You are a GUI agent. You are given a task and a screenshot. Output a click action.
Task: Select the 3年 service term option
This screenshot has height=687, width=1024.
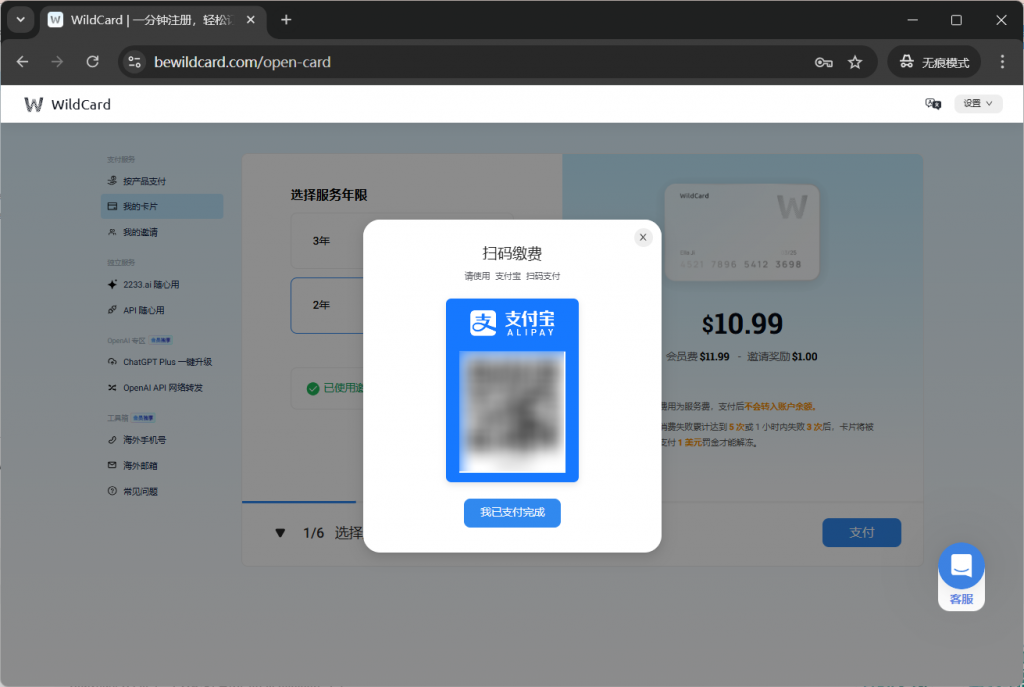(x=327, y=241)
